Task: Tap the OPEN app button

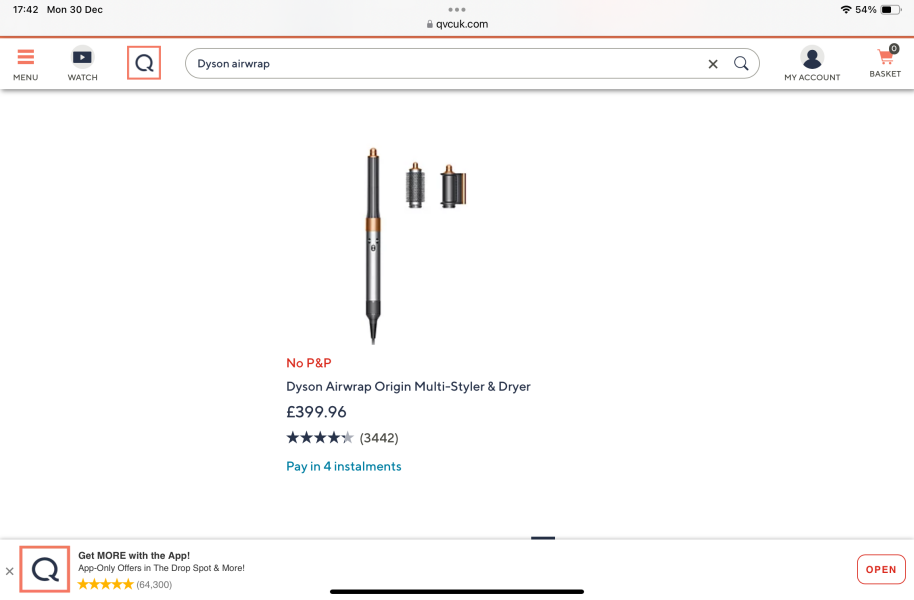Action: pyautogui.click(x=881, y=570)
